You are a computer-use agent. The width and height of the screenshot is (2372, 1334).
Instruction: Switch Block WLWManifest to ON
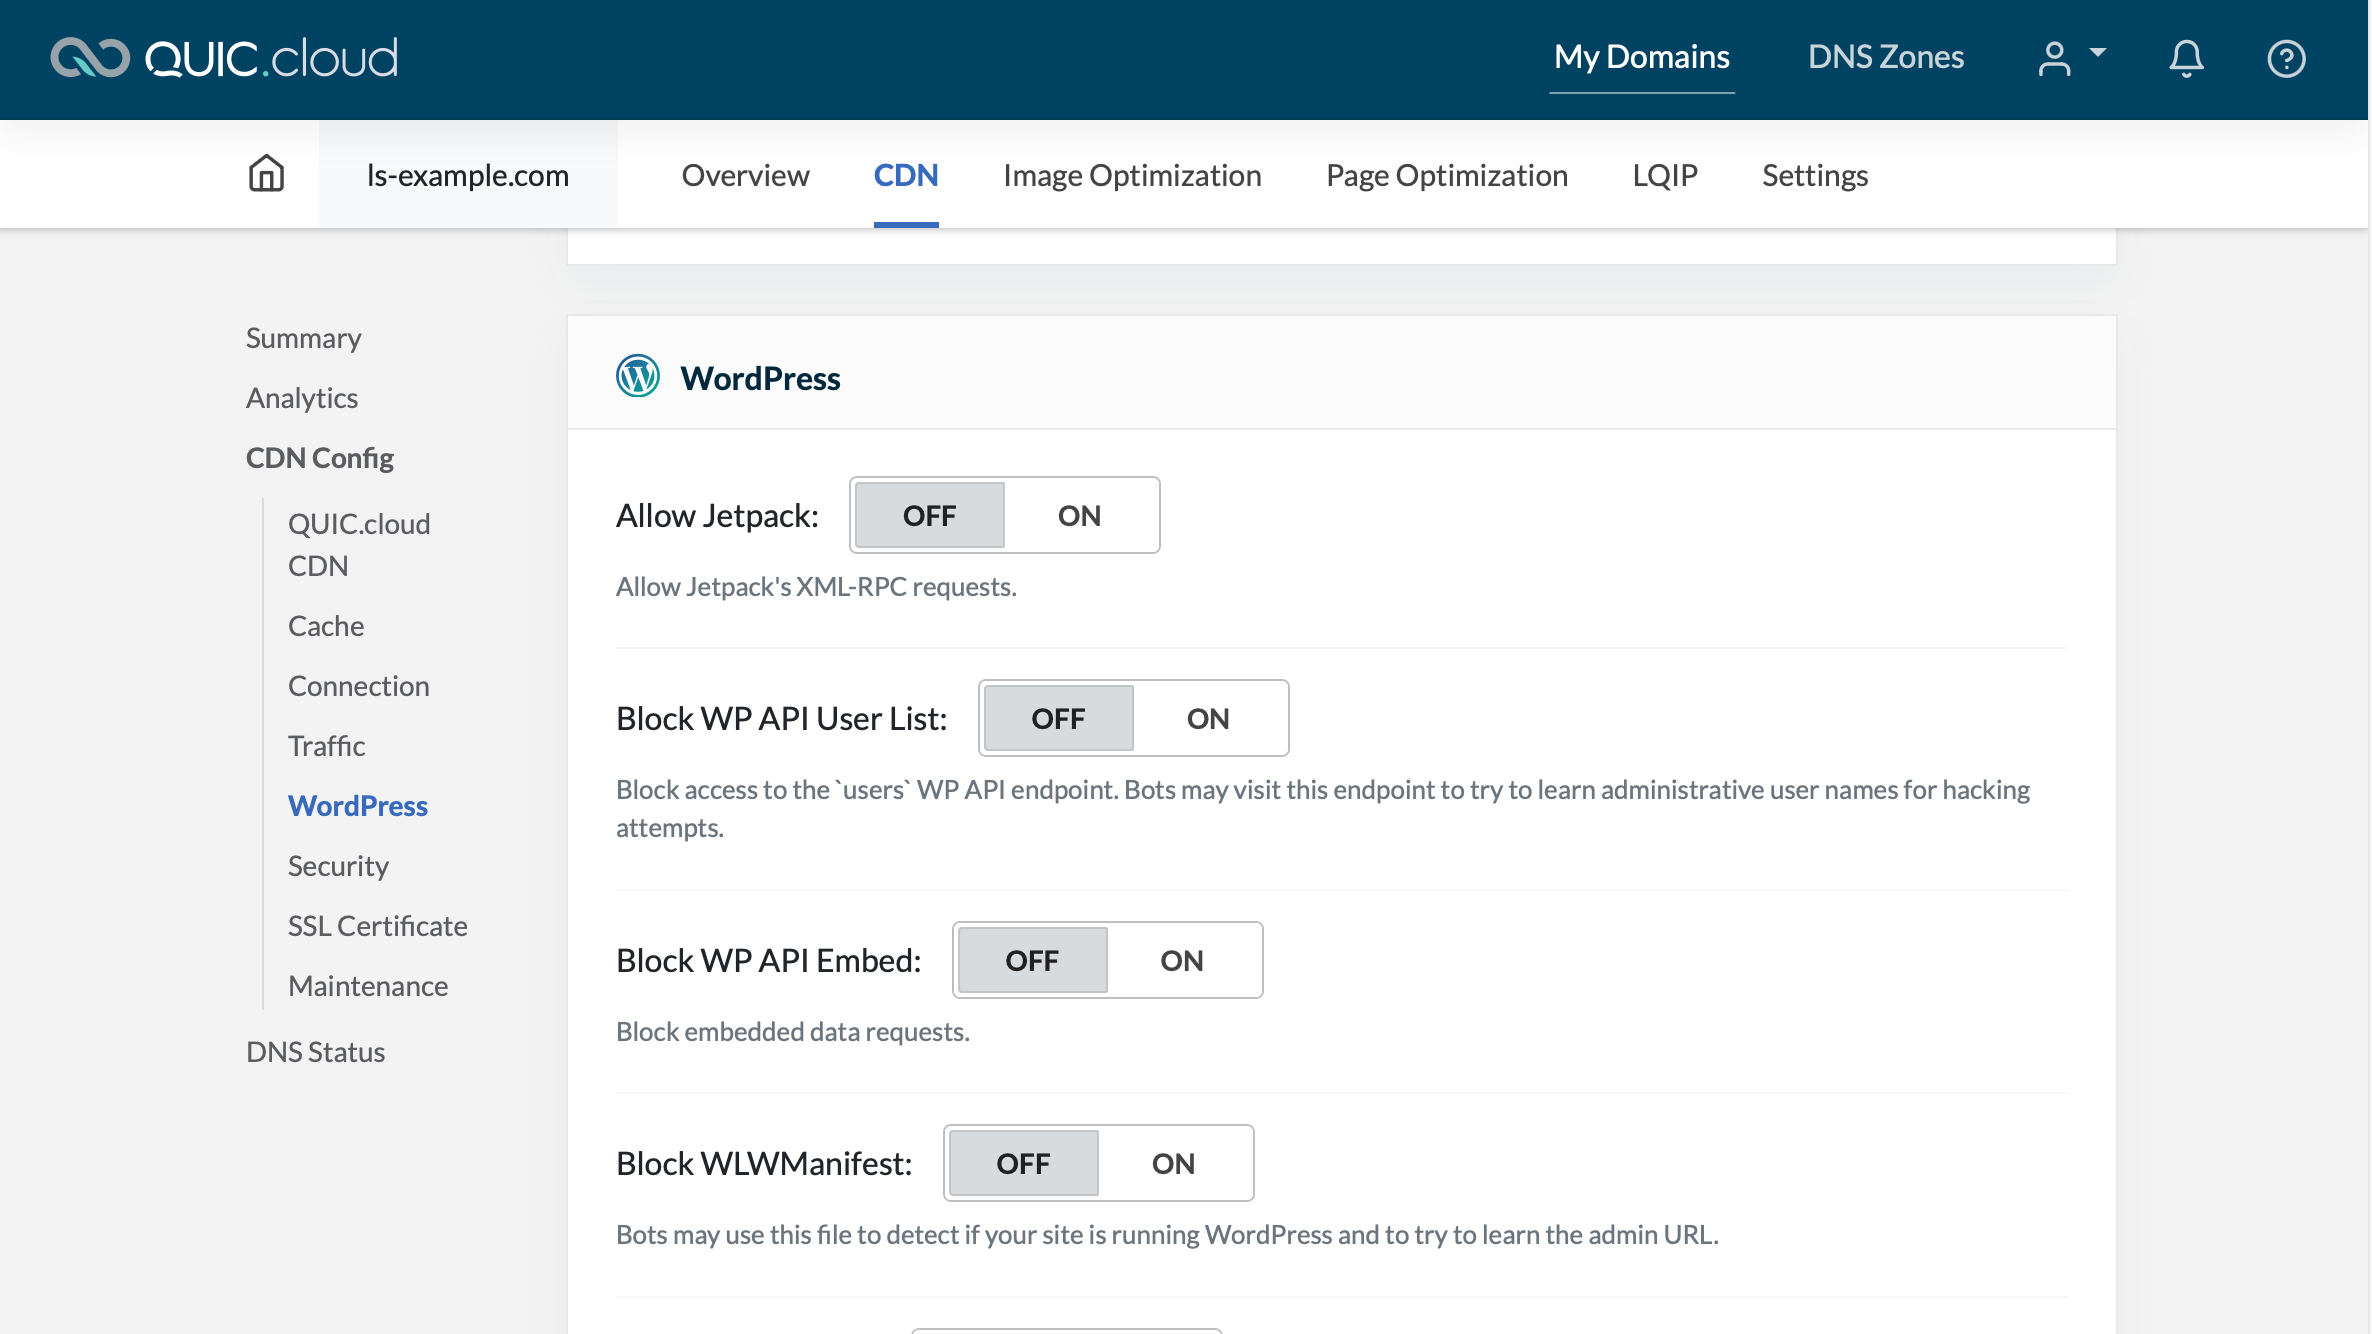(1172, 1162)
